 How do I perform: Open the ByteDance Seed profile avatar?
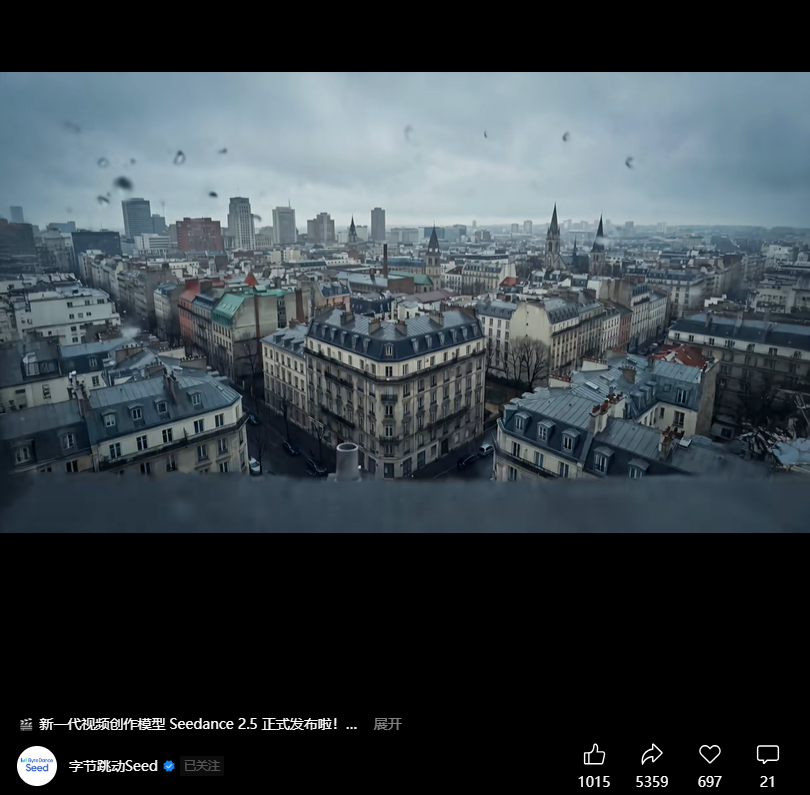click(x=37, y=766)
